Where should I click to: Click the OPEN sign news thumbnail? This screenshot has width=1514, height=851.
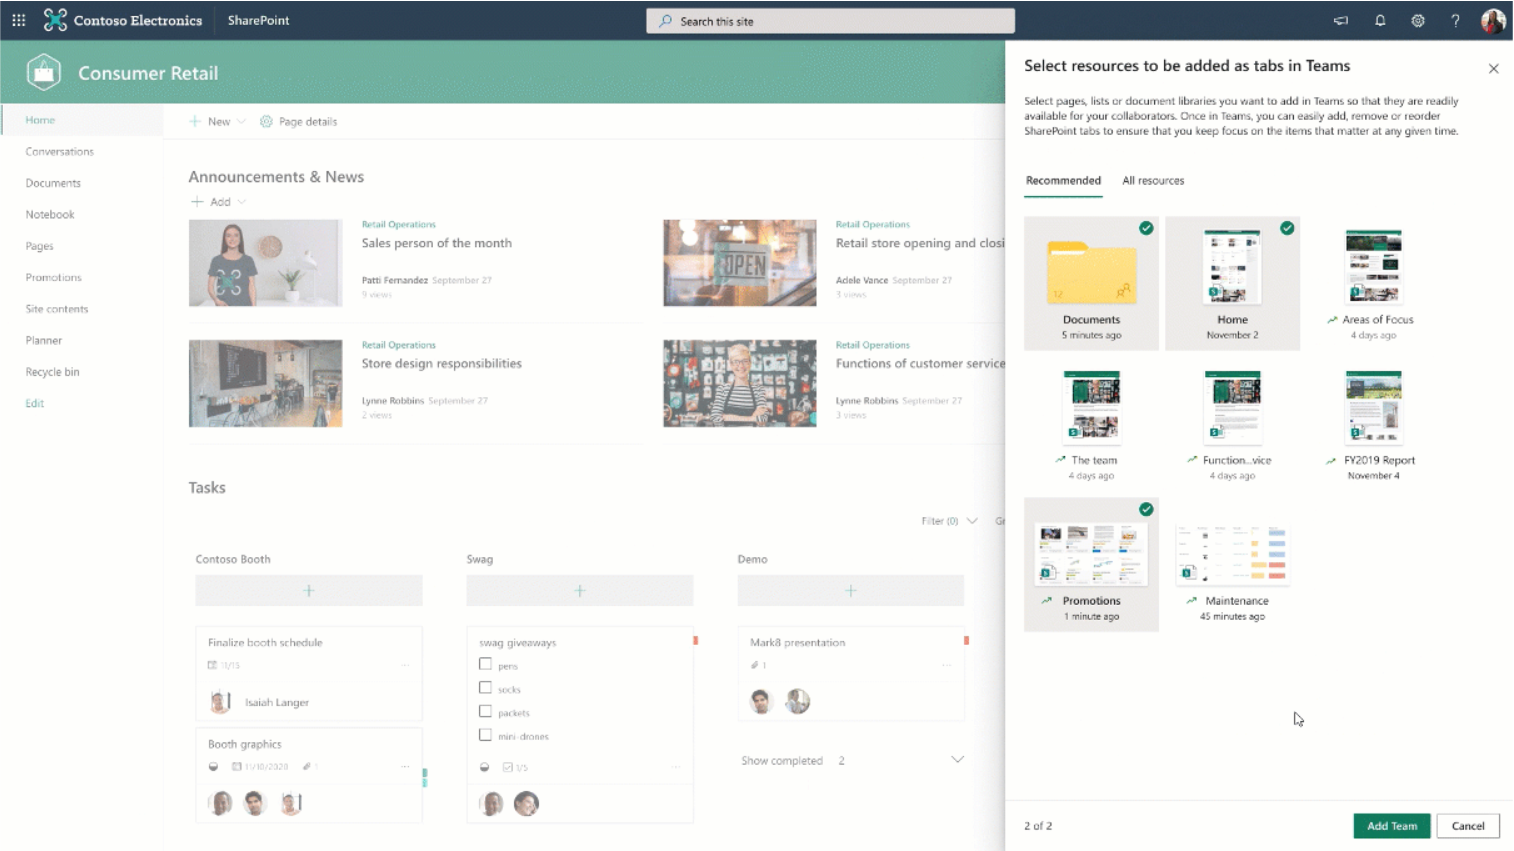pyautogui.click(x=740, y=263)
